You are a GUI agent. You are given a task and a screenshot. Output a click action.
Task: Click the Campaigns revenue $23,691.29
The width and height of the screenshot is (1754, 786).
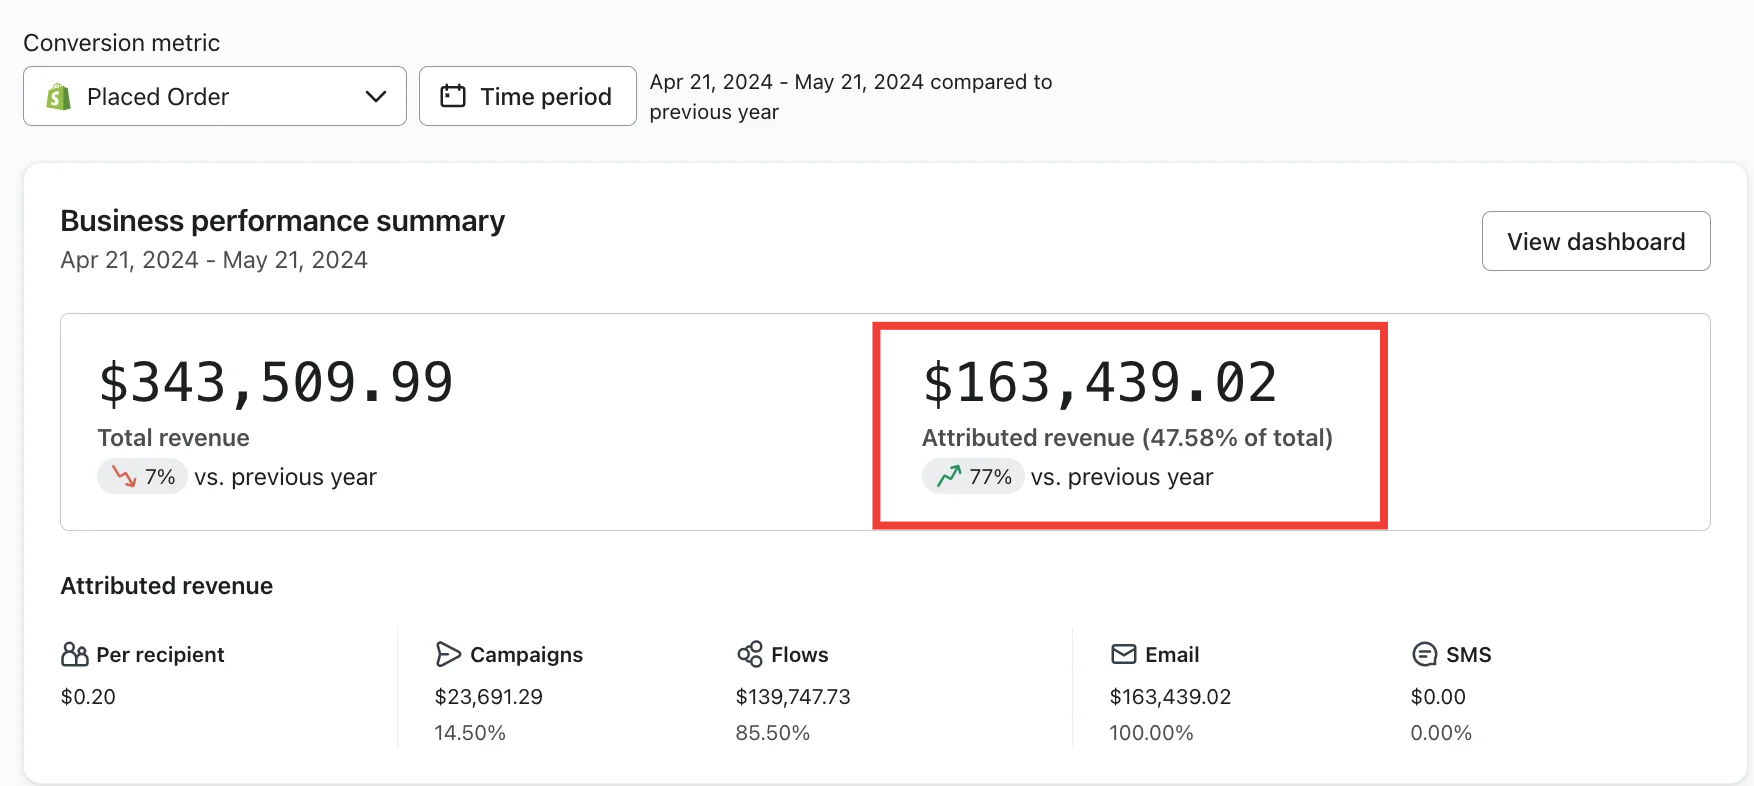(489, 697)
